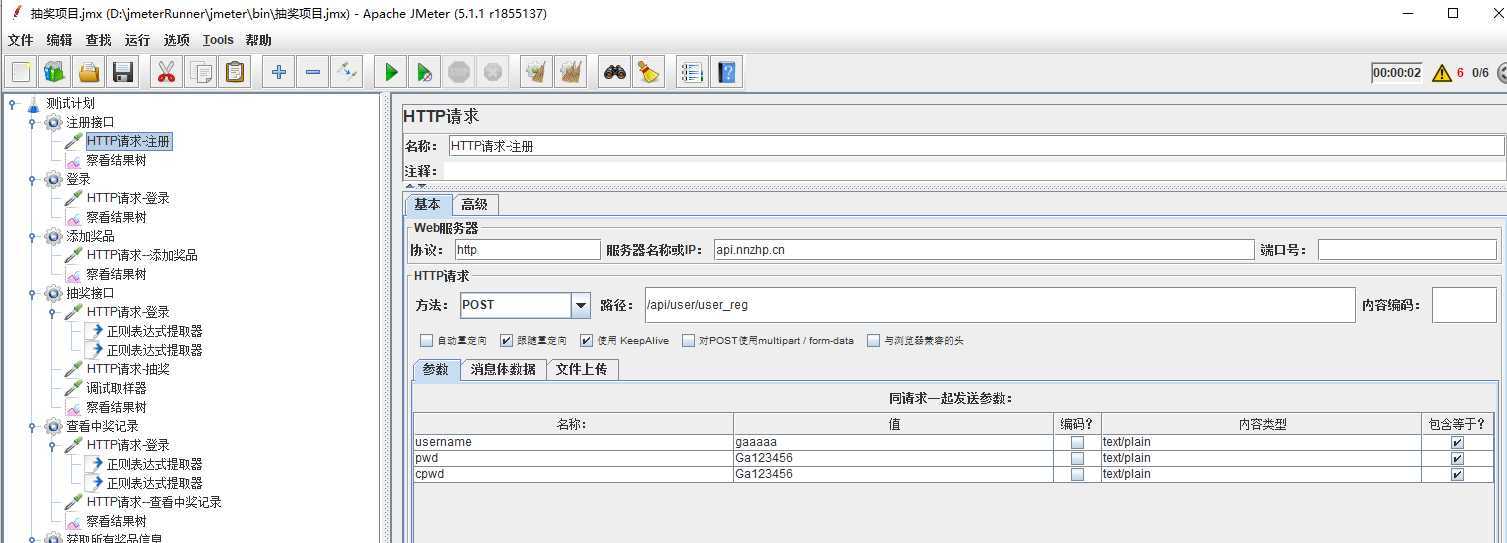Enable 对POST使用multipart / form-data checkbox

pos(688,340)
